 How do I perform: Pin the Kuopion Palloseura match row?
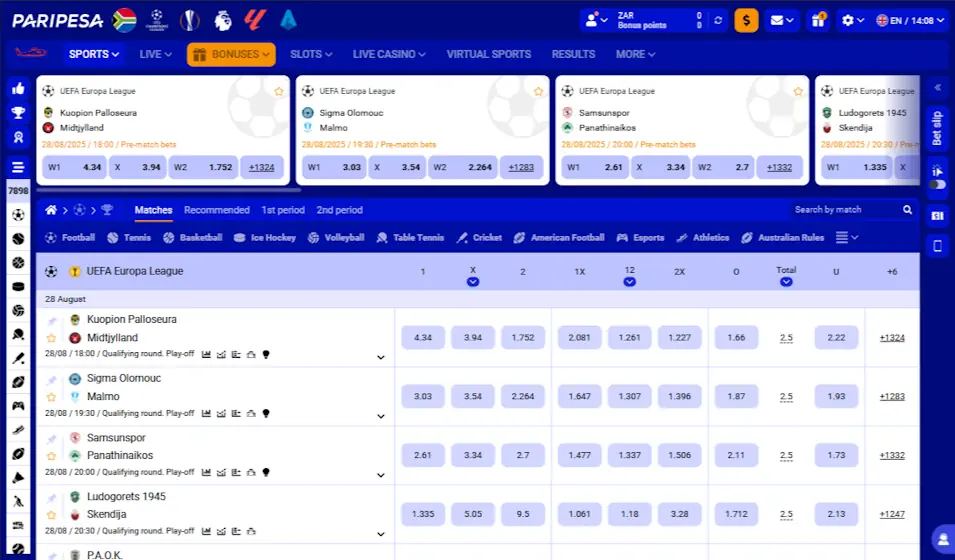(52, 321)
